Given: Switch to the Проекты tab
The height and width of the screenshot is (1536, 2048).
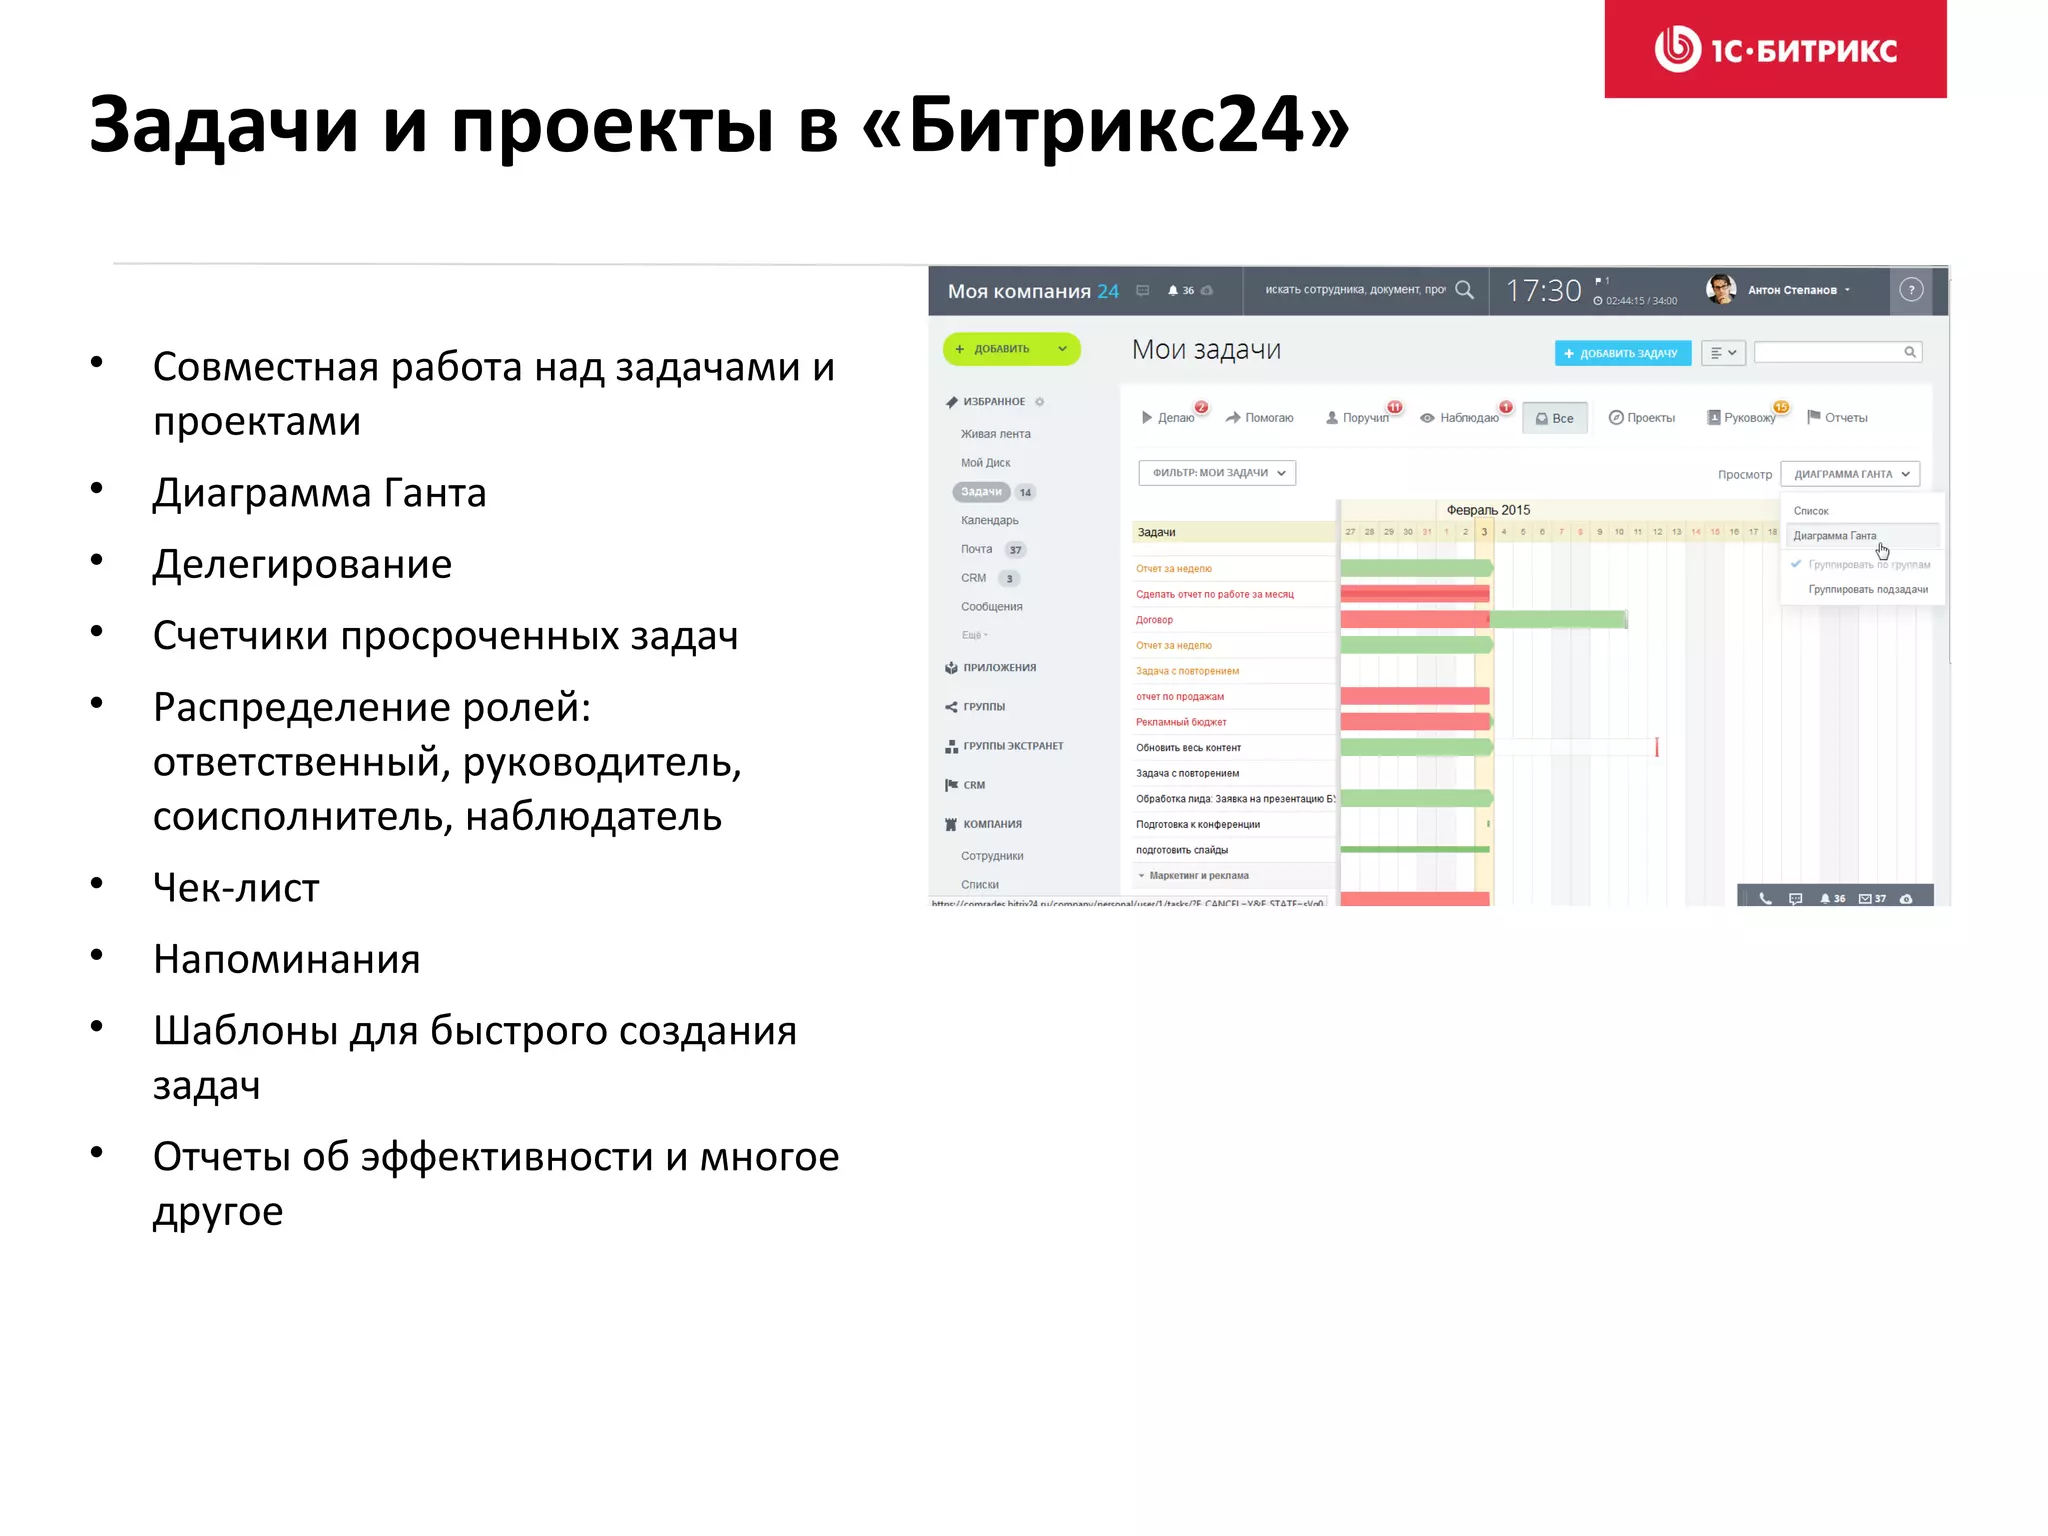Looking at the screenshot, I should [1642, 418].
